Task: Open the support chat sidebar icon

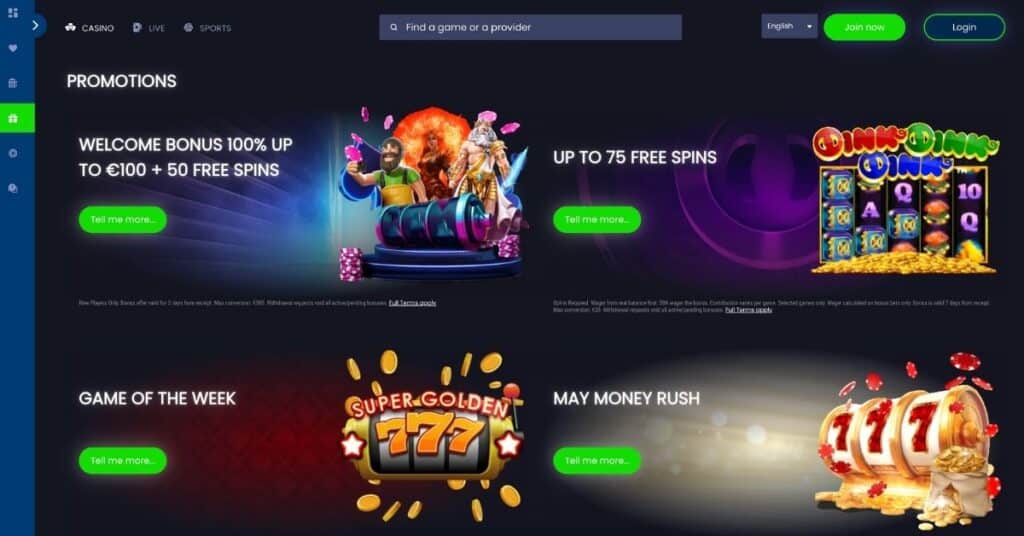Action: [x=13, y=189]
